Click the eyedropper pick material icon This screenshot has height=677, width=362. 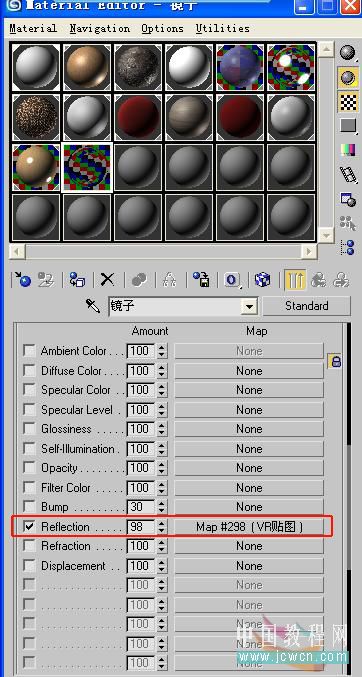[93, 306]
